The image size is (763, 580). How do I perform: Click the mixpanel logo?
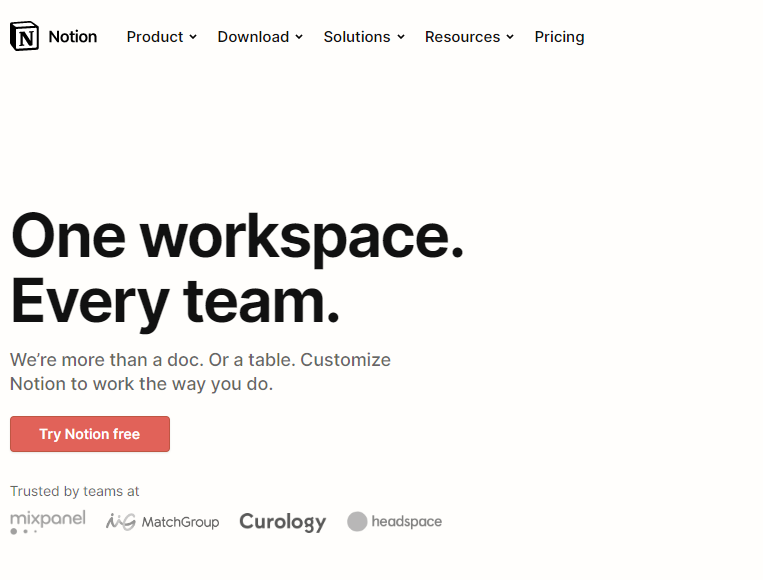click(x=48, y=522)
